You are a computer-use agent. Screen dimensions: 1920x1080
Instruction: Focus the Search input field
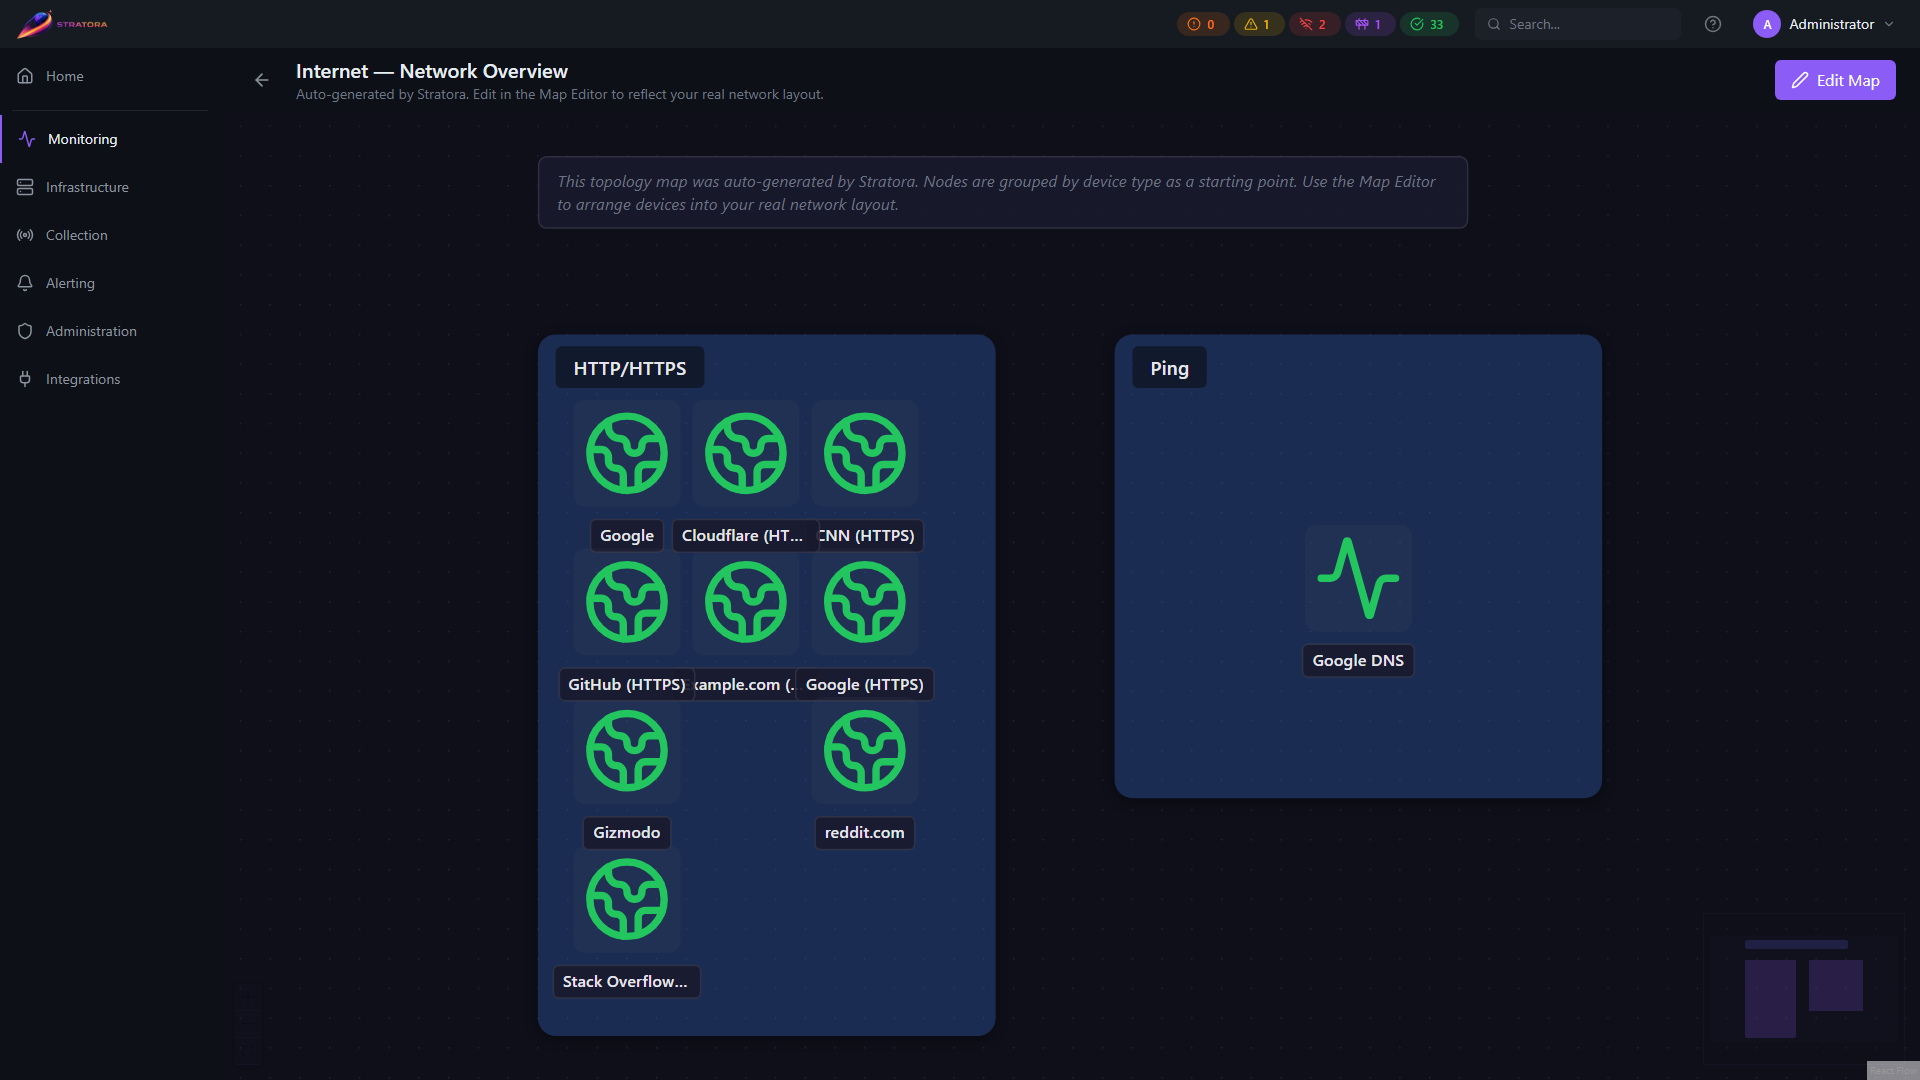coord(1578,24)
